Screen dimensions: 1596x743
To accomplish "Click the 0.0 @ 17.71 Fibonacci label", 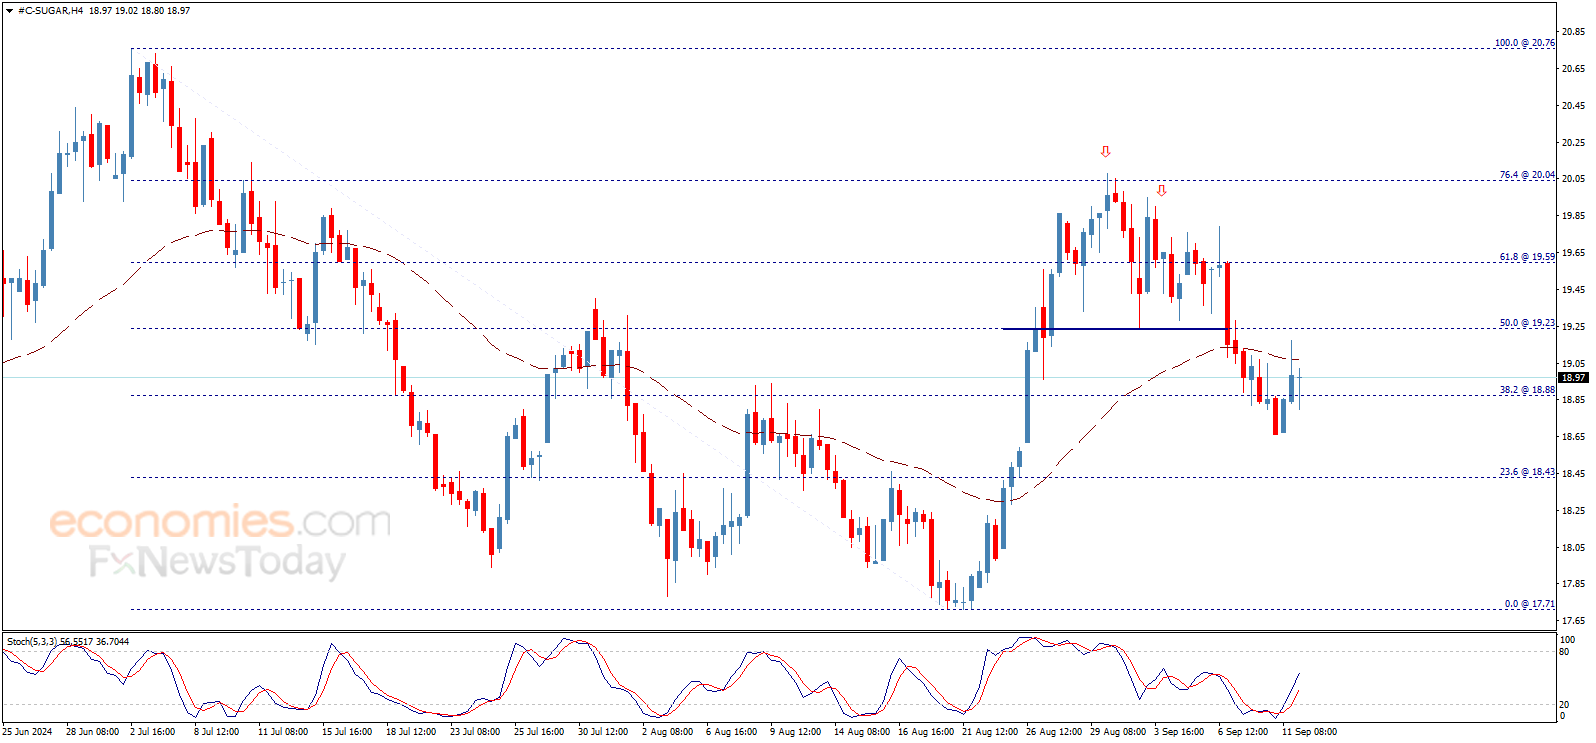I will tap(1529, 604).
